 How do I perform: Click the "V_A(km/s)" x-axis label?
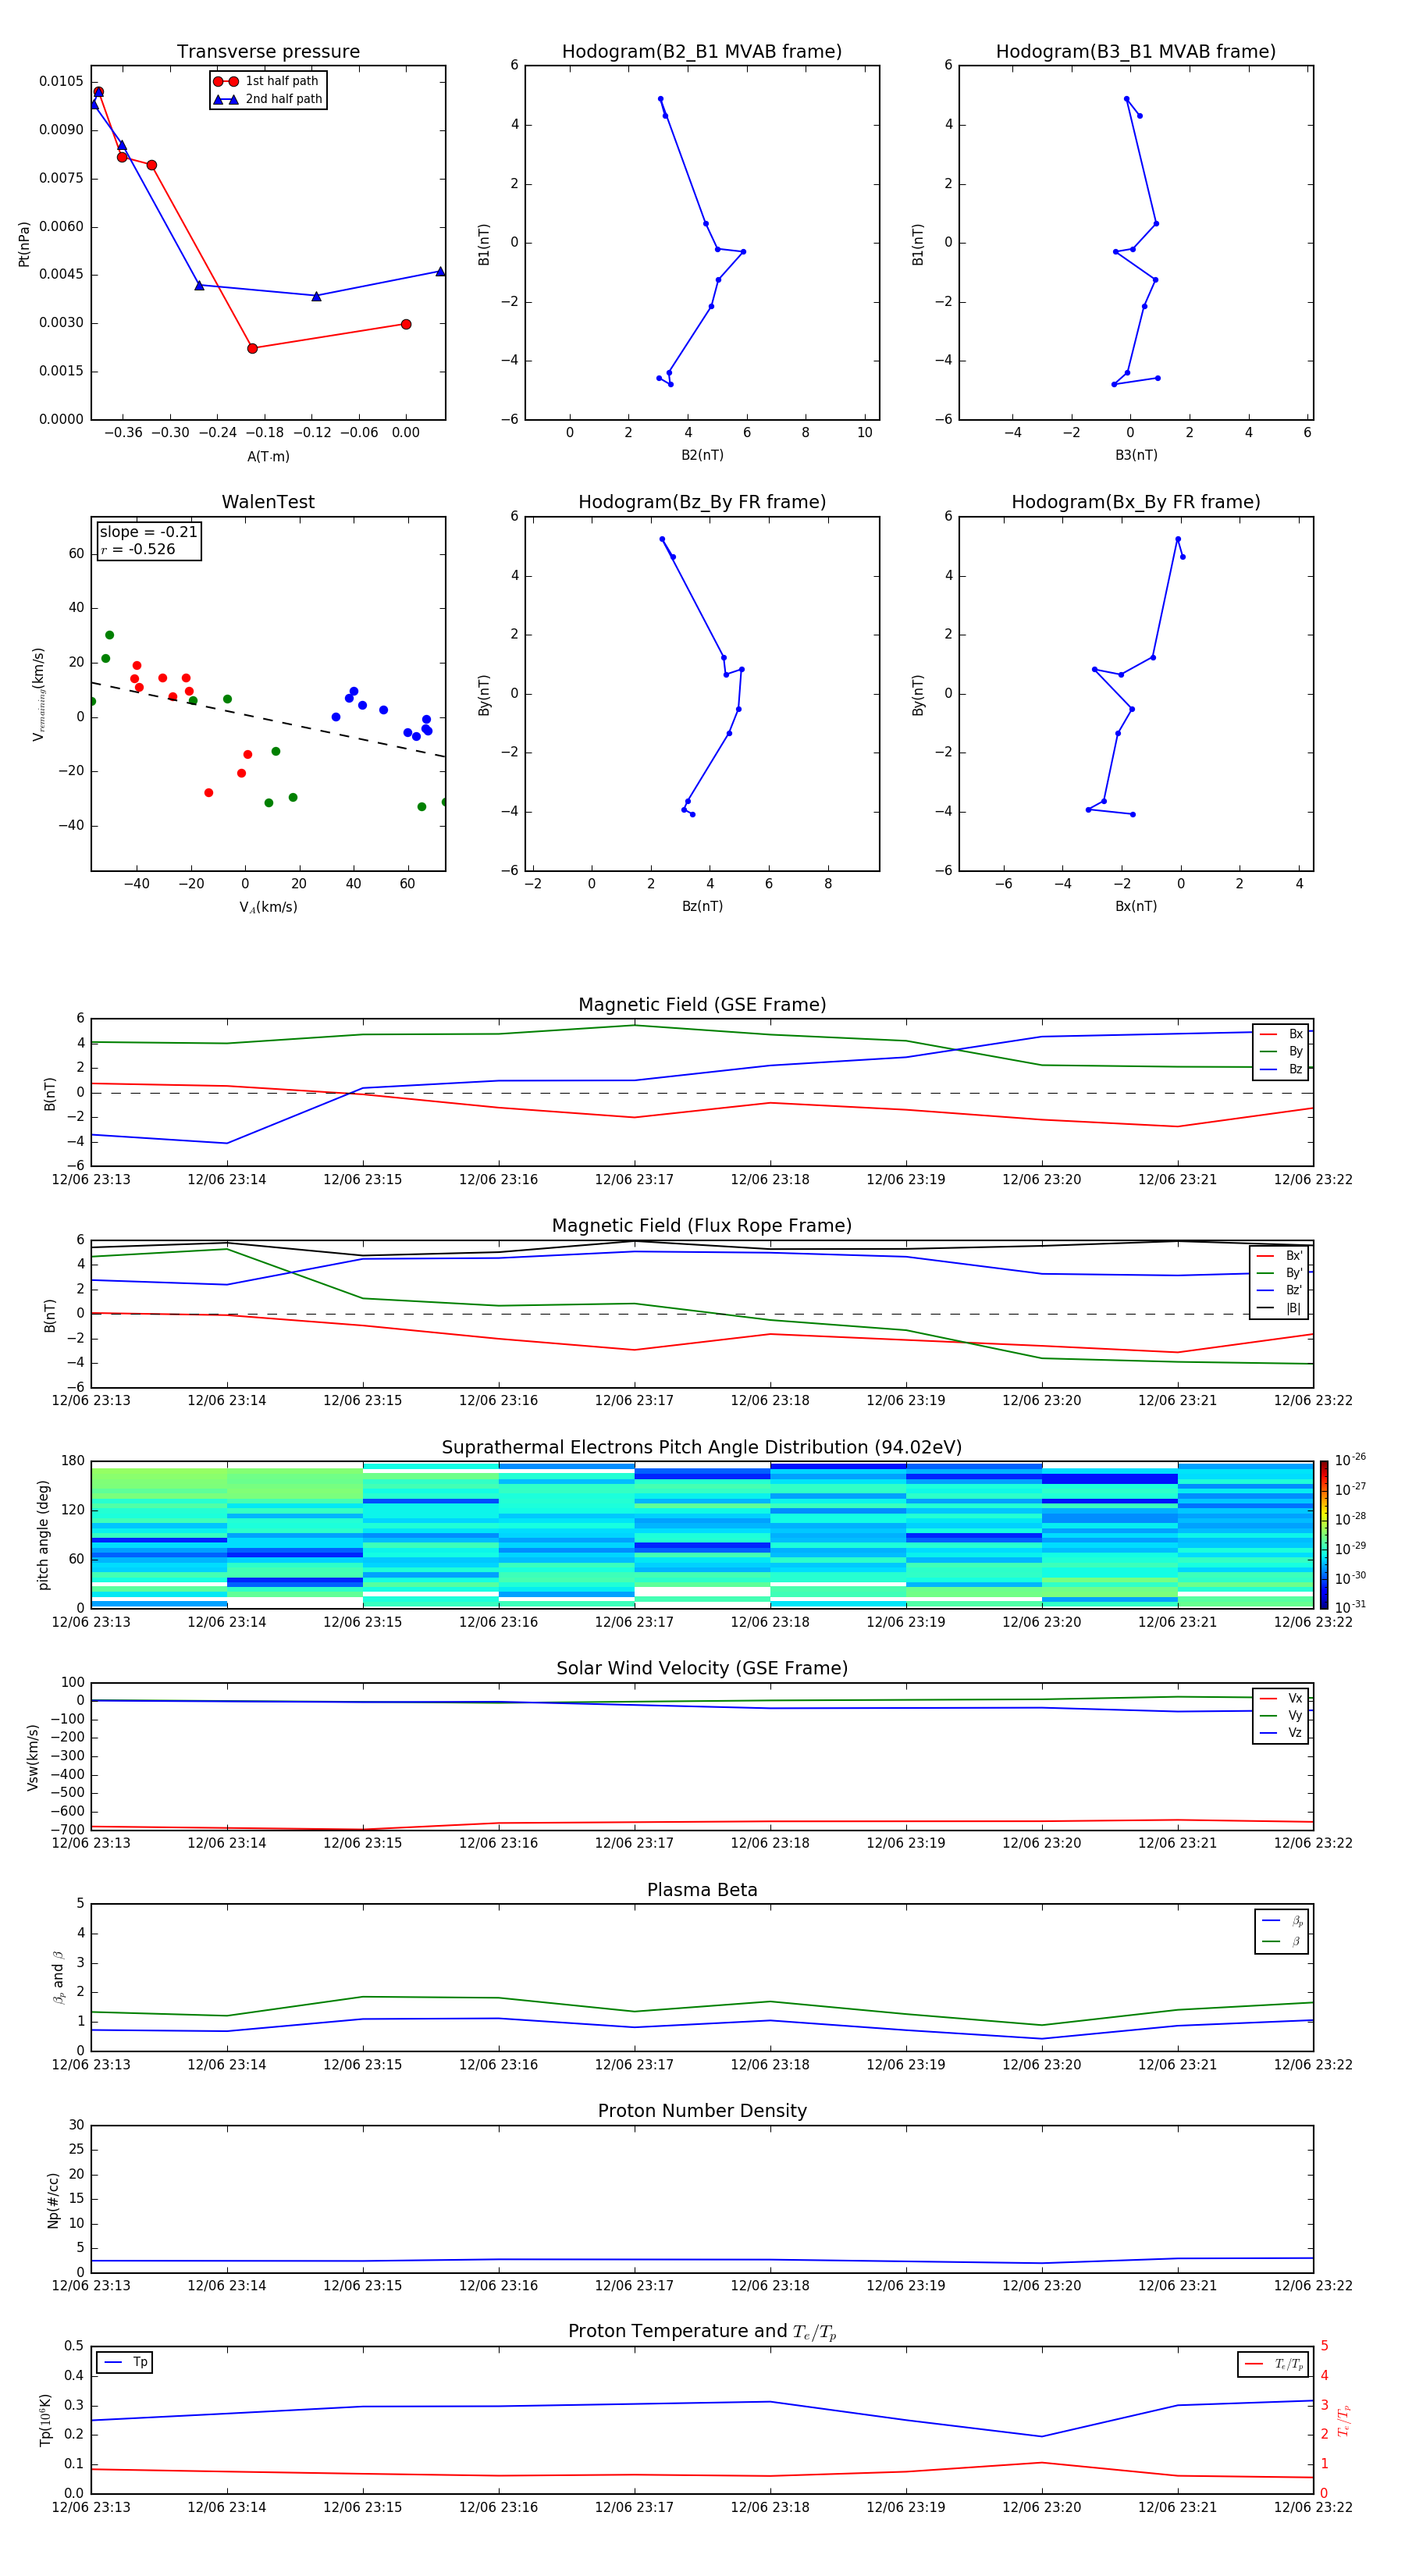coord(268,907)
